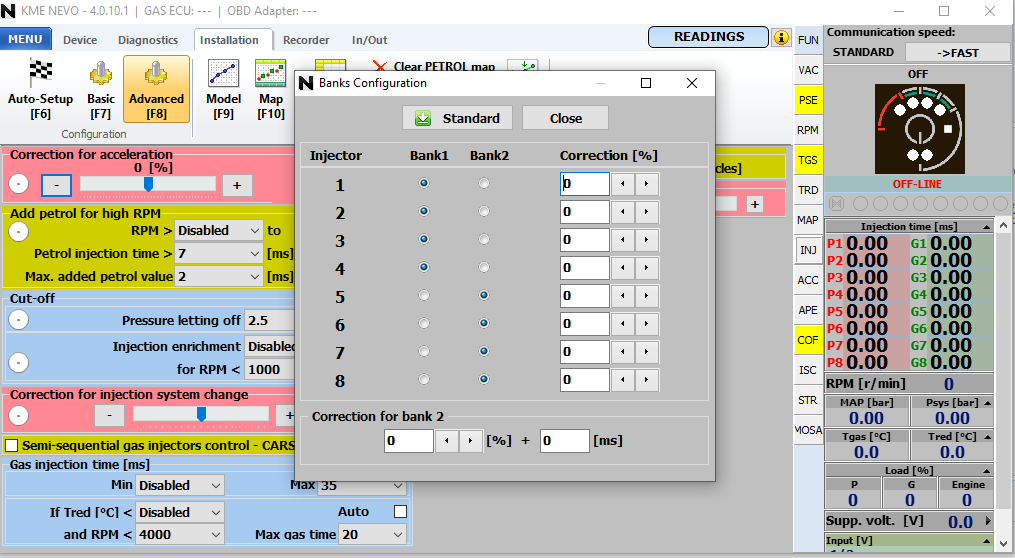Select Bank2 for injector 7
The width and height of the screenshot is (1015, 558).
[x=484, y=351]
